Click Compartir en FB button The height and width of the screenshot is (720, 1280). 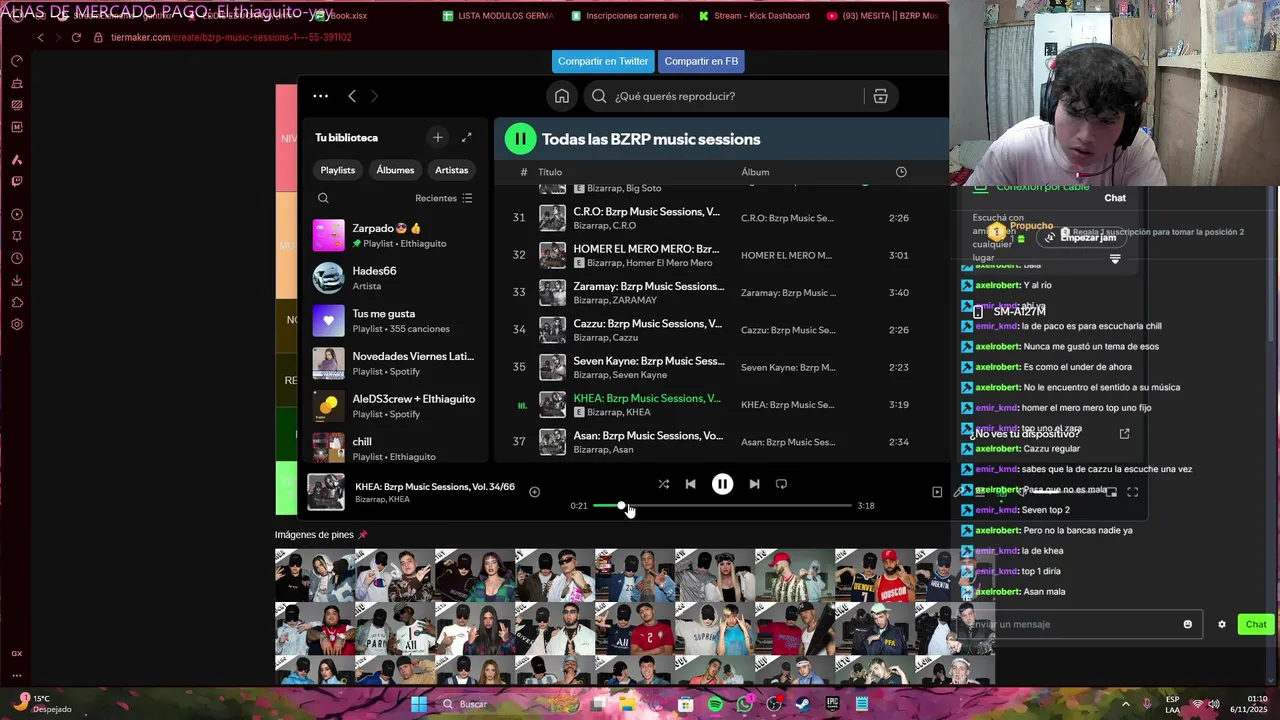[701, 61]
